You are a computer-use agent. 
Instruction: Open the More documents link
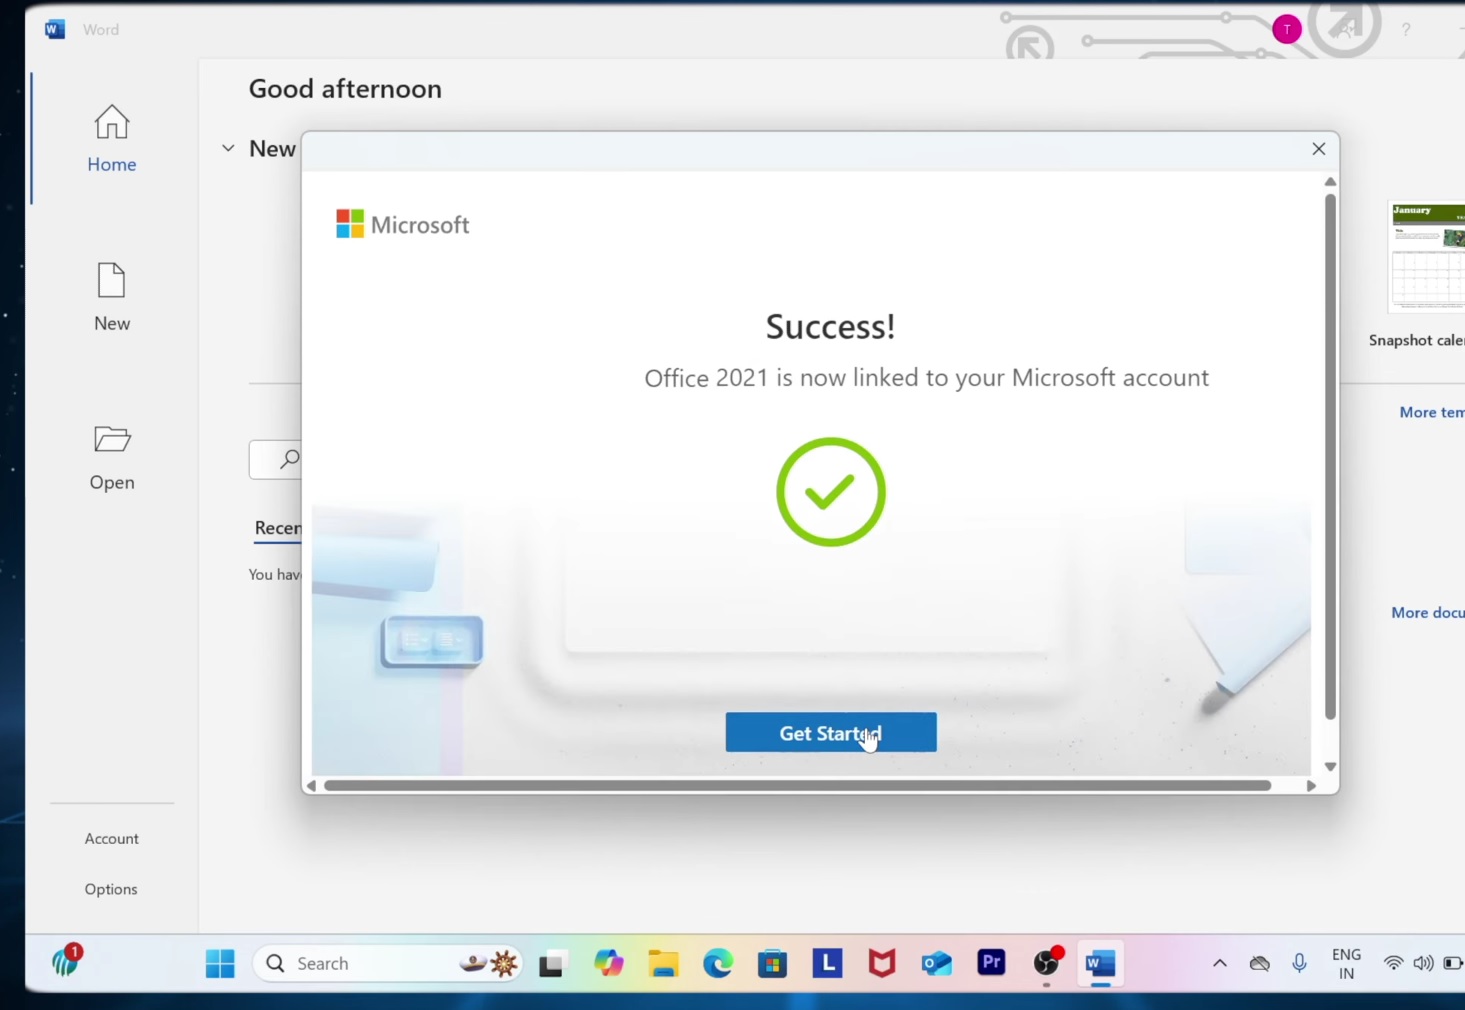(1427, 612)
